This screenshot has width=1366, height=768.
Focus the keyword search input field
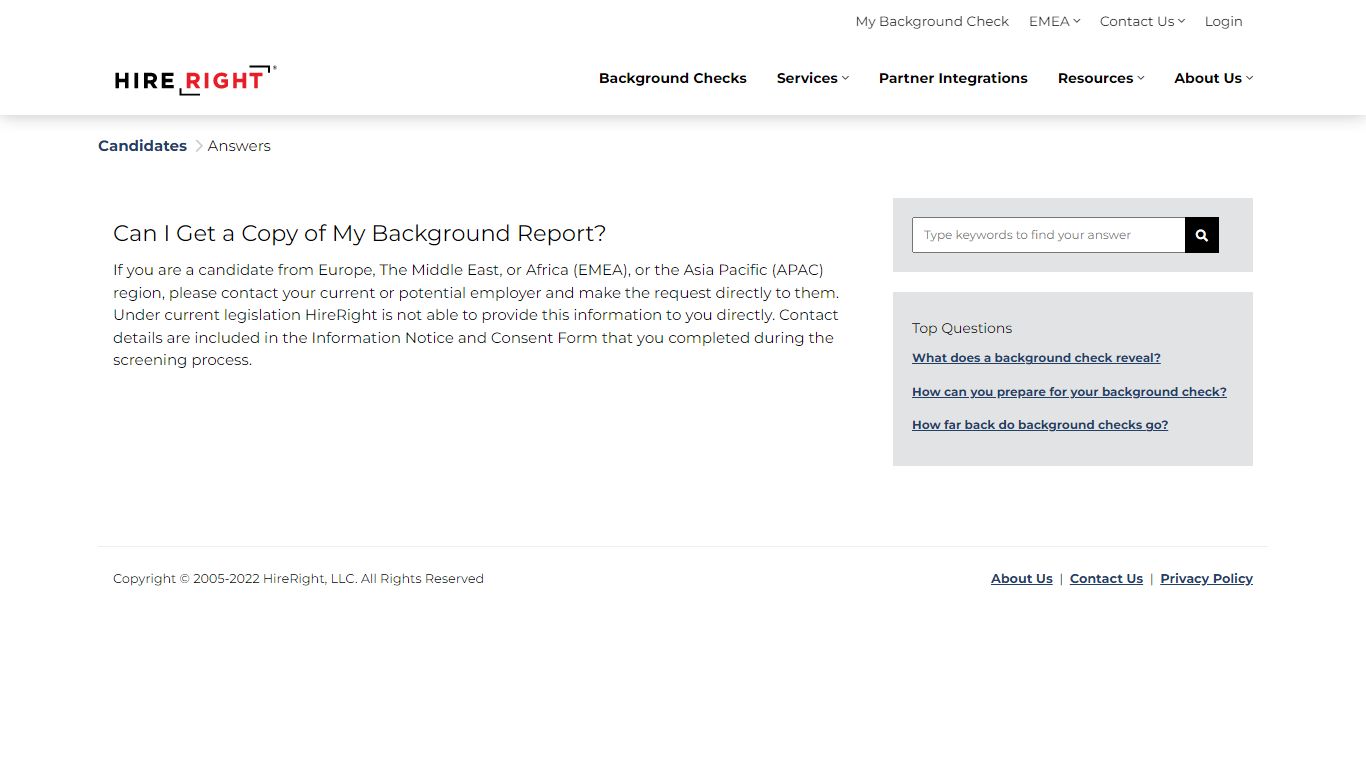coord(1048,235)
